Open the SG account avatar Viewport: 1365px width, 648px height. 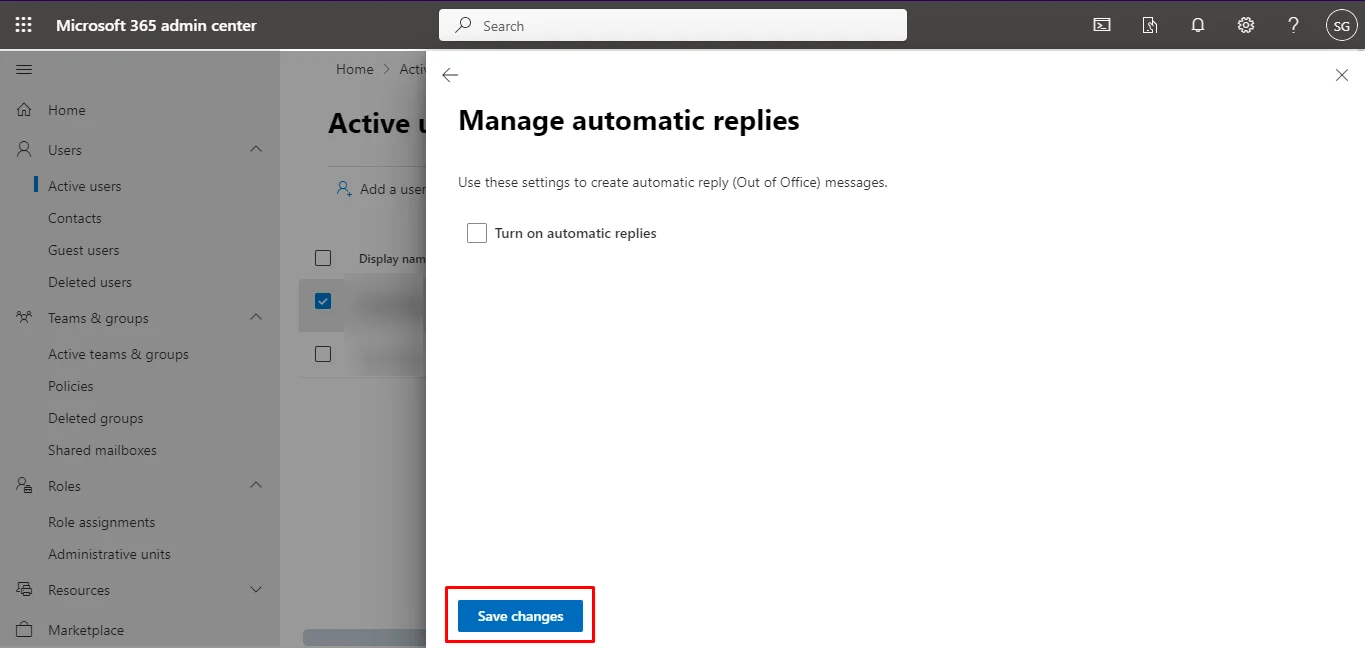[1341, 25]
